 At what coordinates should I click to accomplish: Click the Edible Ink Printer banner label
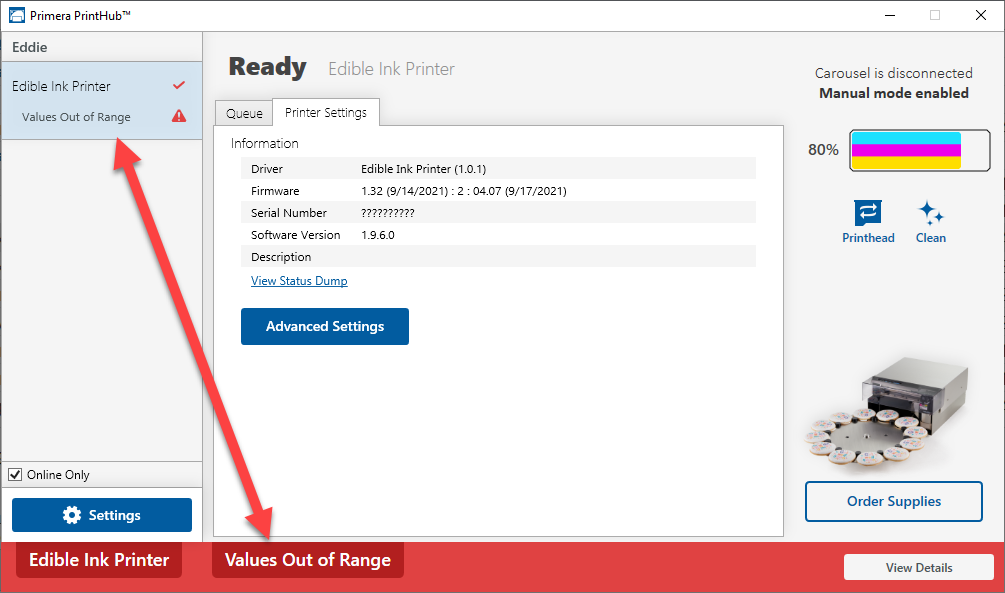click(x=99, y=560)
